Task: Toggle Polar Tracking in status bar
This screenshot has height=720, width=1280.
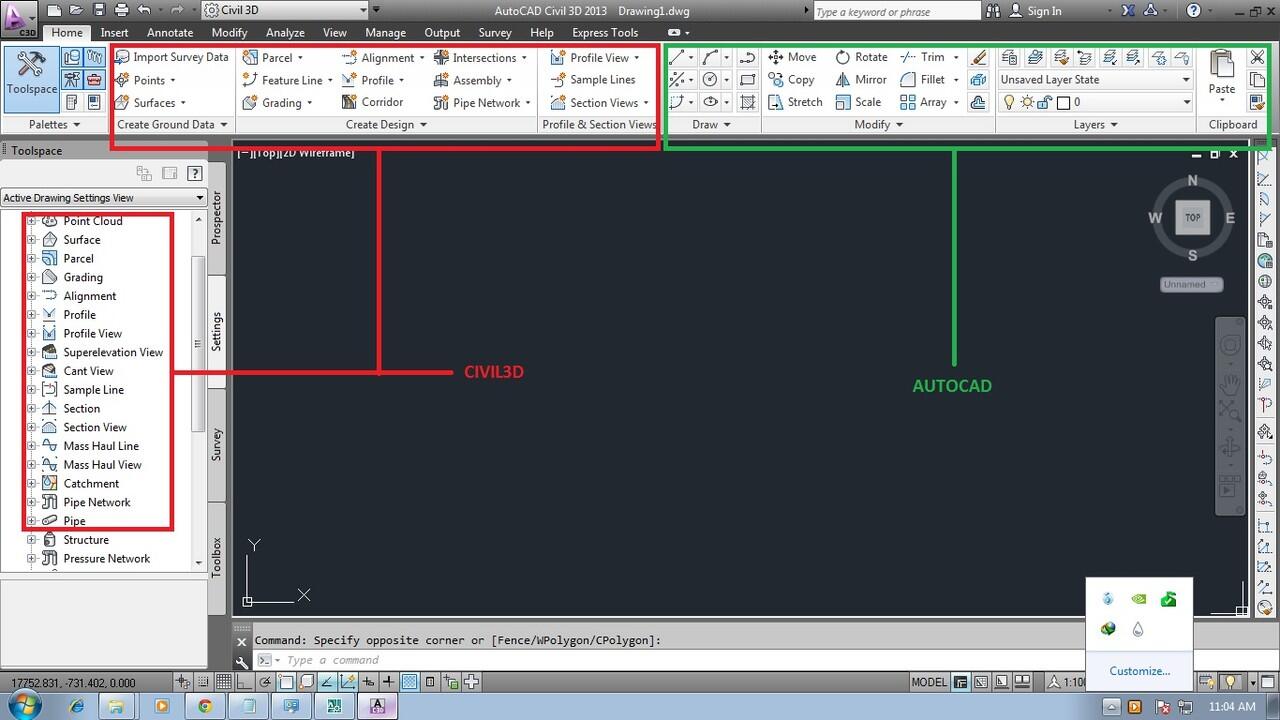Action: [x=266, y=682]
